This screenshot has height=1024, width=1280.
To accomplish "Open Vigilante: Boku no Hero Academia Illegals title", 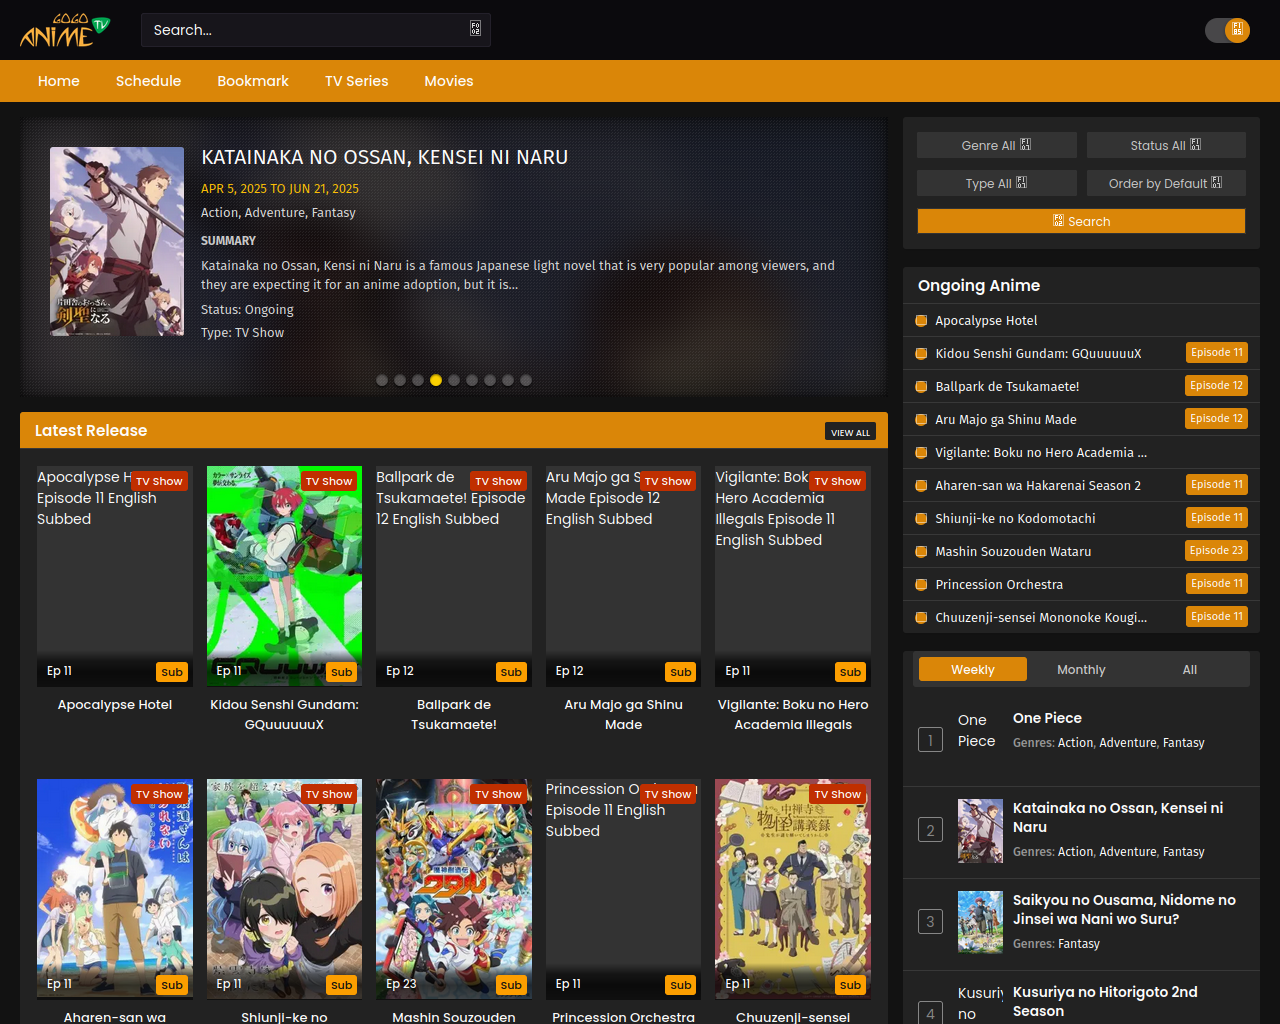I will (x=793, y=715).
